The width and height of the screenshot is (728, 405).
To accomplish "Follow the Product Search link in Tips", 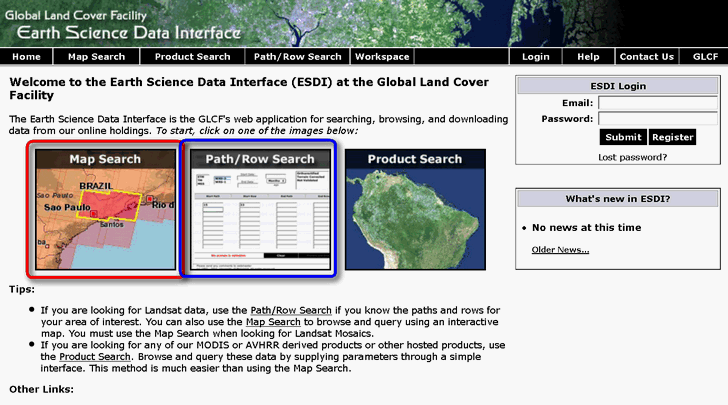I will coord(95,357).
